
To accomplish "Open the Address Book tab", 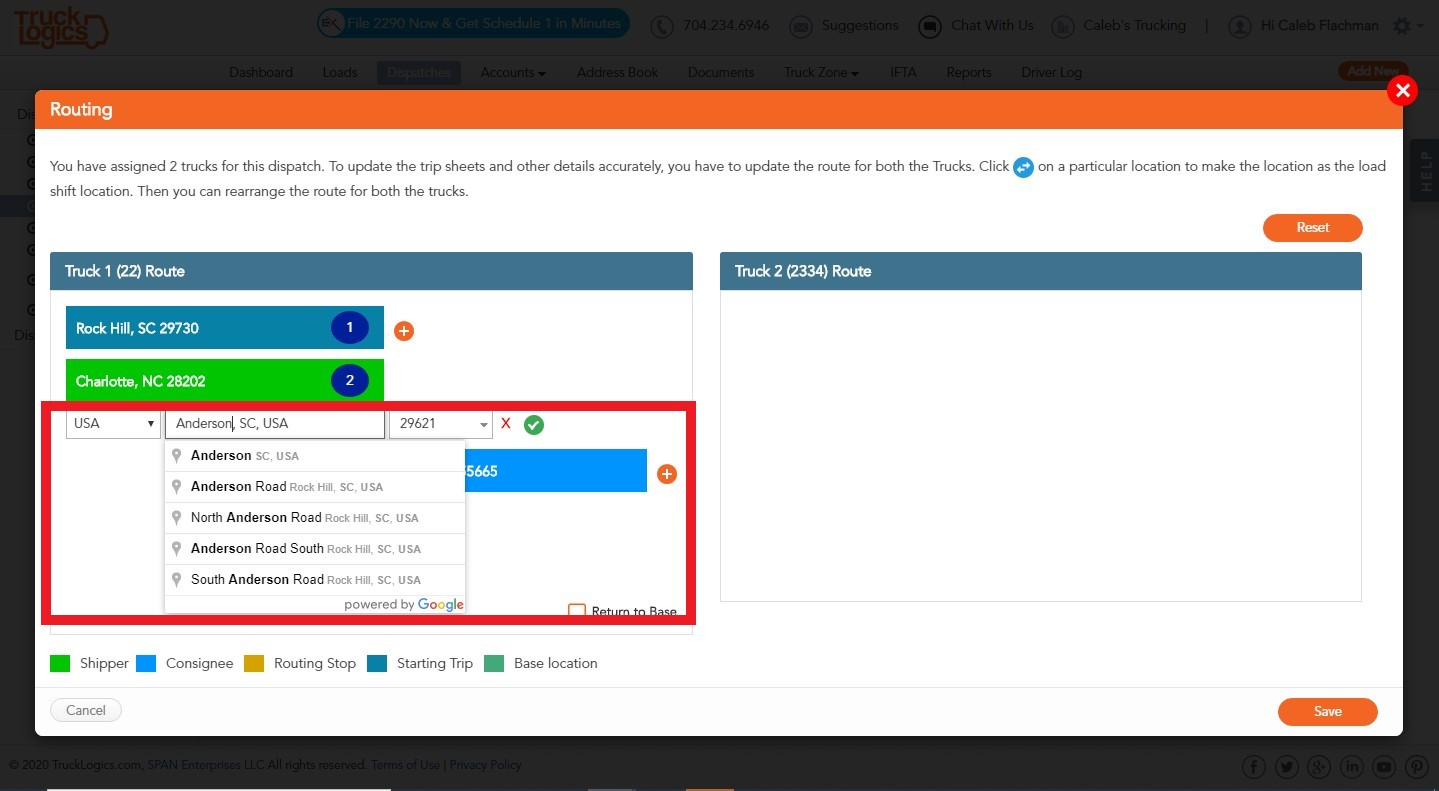I will pos(618,72).
